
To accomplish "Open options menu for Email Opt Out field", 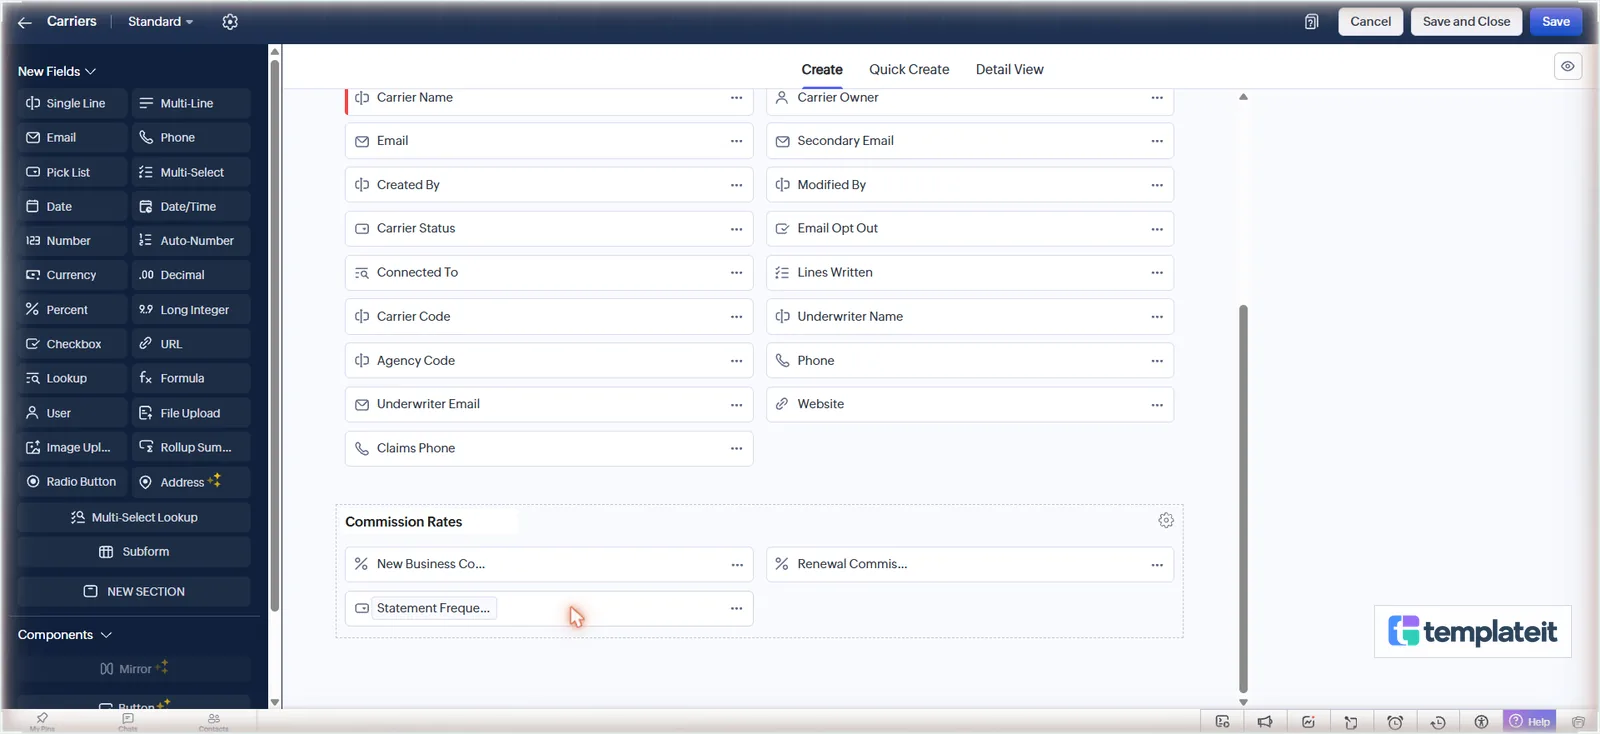I will pos(1157,229).
